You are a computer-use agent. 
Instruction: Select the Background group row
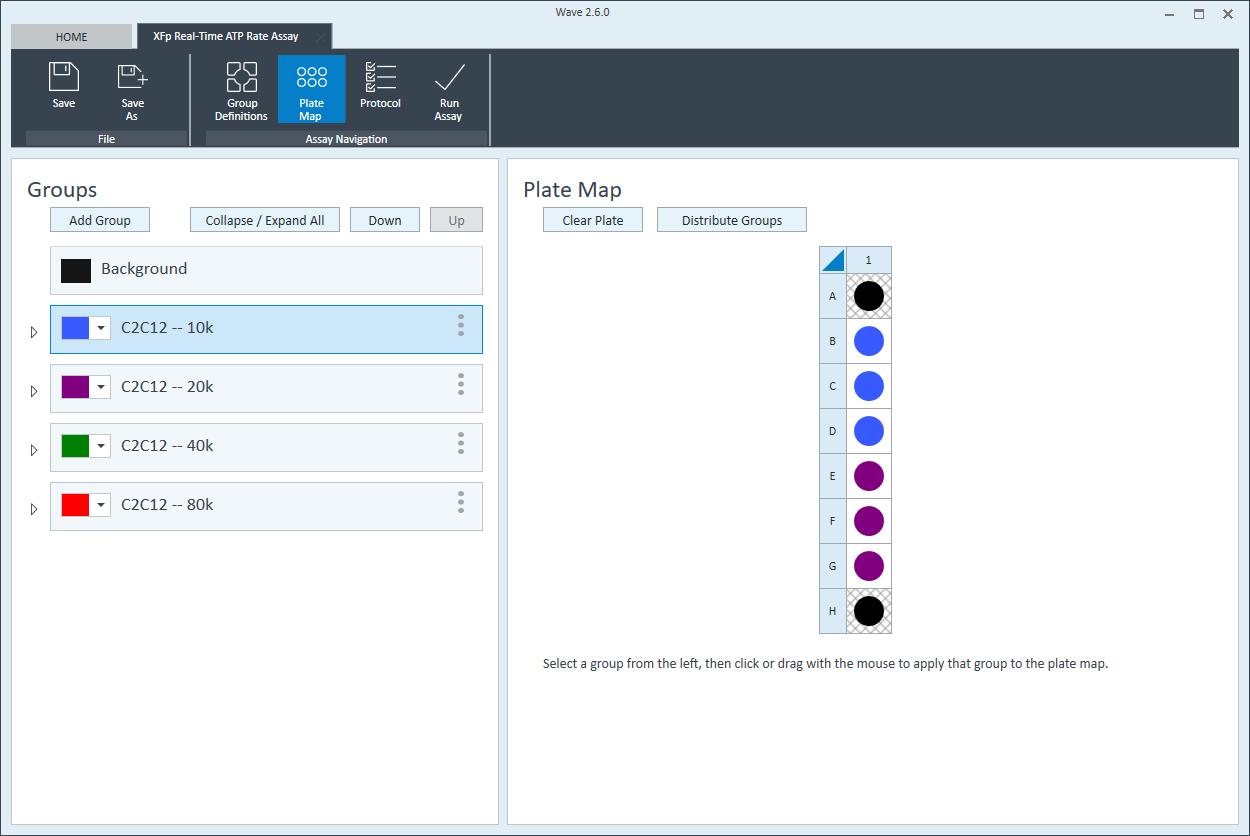266,270
